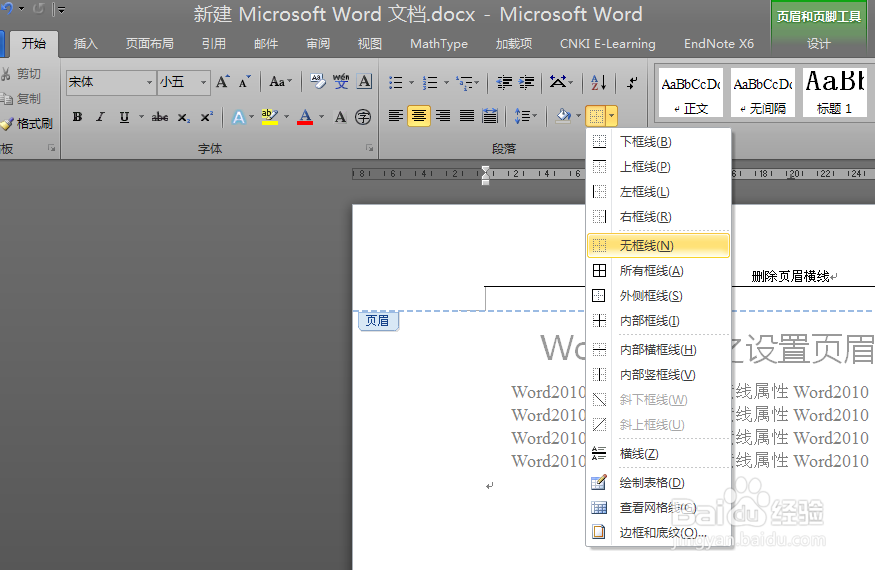Click the sort icon
The image size is (875, 570).
pos(599,83)
